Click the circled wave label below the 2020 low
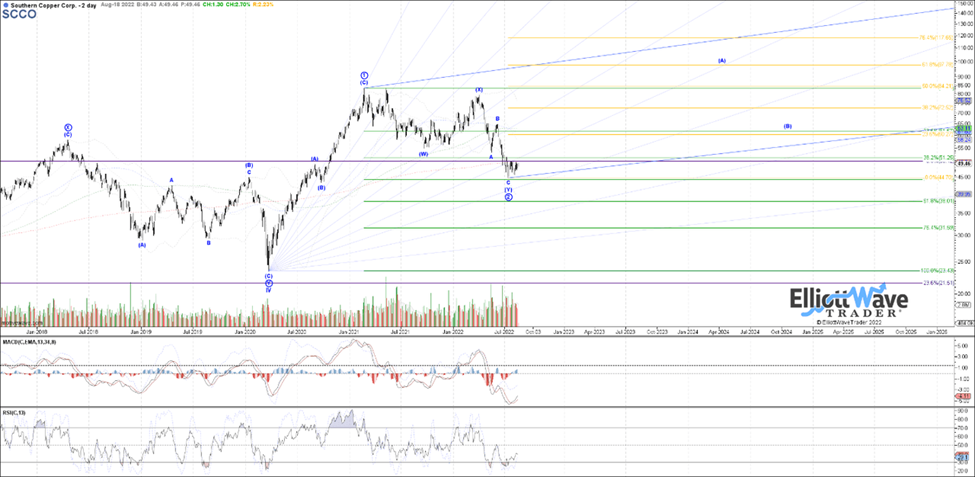Image resolution: width=975 pixels, height=477 pixels. pyautogui.click(x=269, y=283)
